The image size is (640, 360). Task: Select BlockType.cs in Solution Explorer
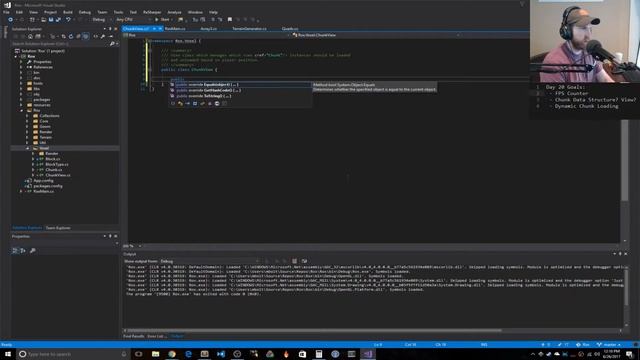pyautogui.click(x=57, y=164)
